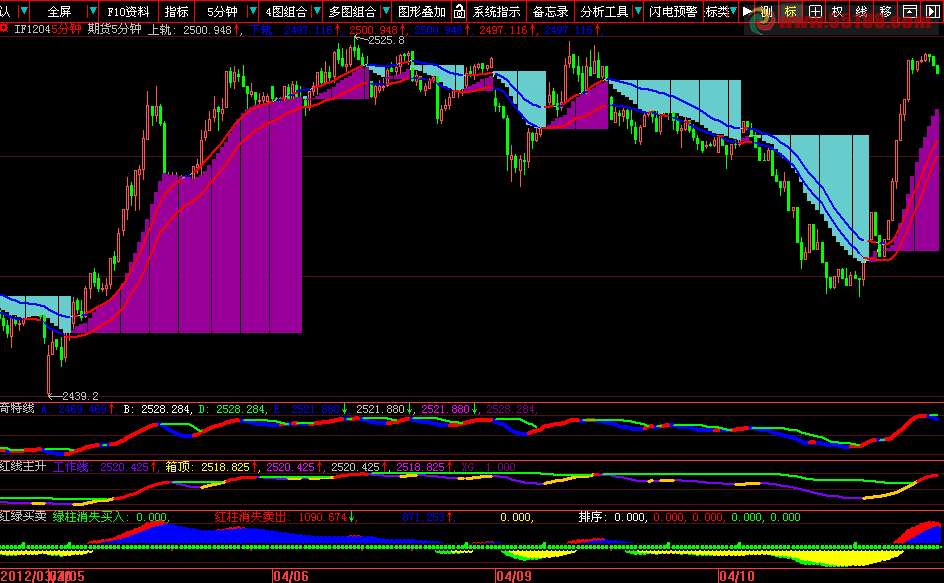The image size is (944, 583).
Task: Click the 权 toolbar icon
Action: pos(837,11)
